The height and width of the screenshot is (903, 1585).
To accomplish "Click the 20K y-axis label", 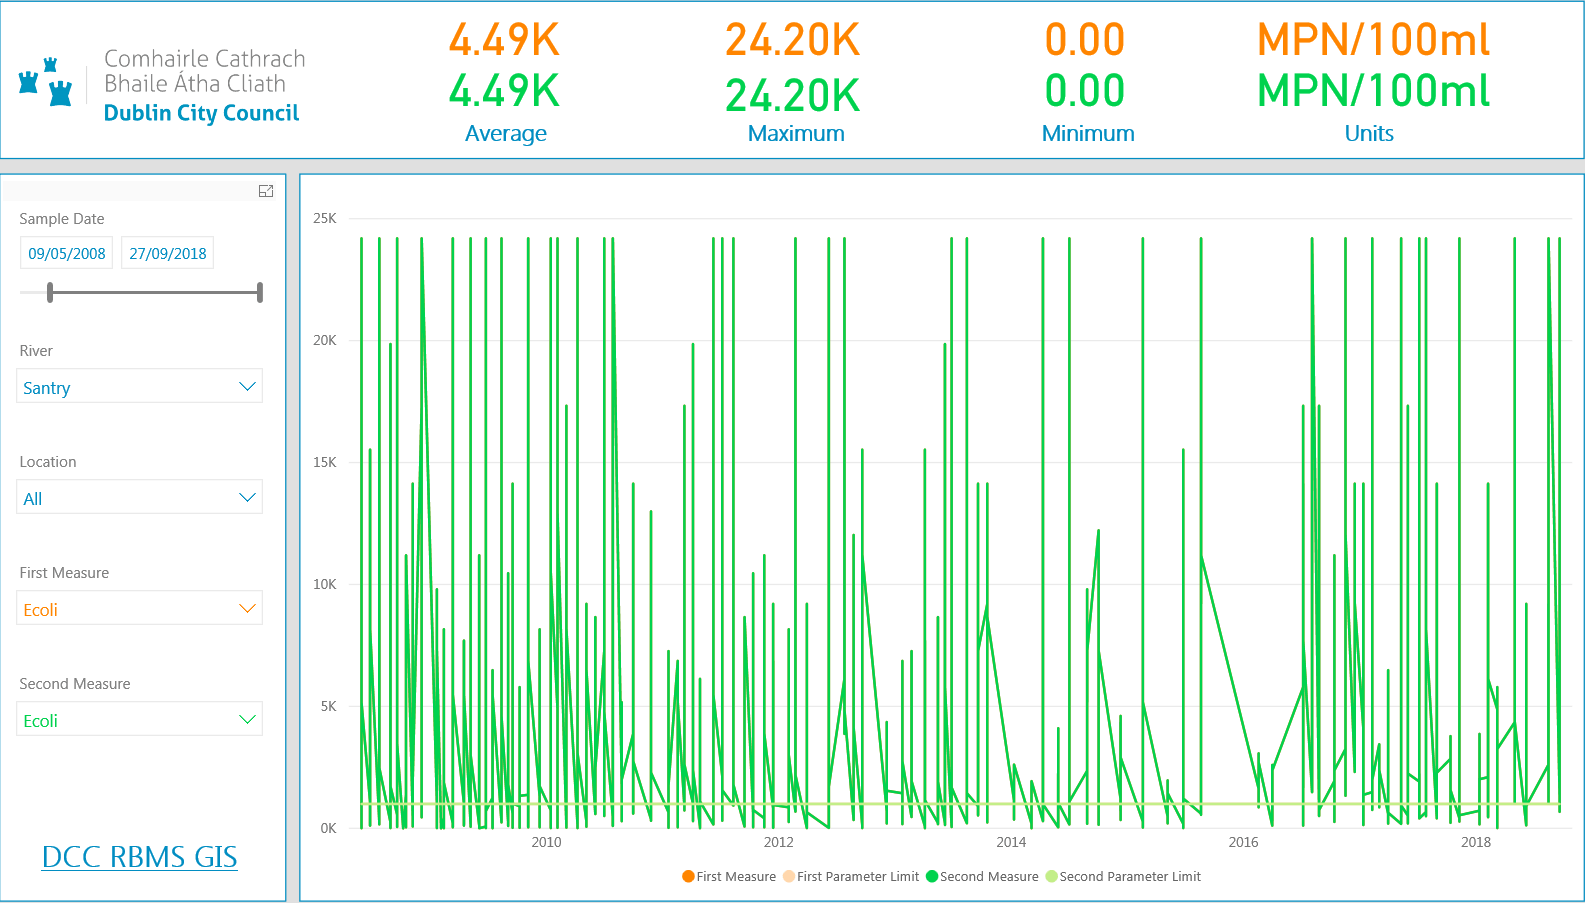I will 325,340.
